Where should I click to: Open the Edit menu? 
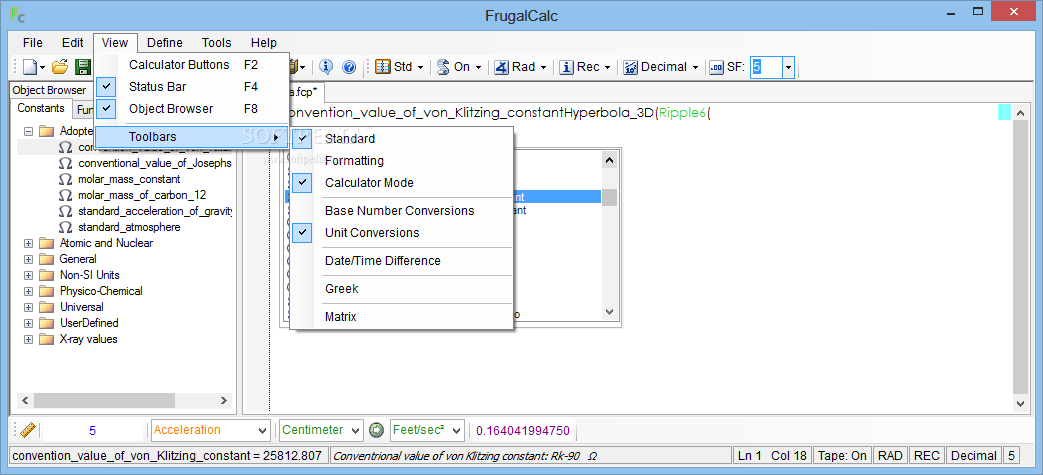pos(73,43)
